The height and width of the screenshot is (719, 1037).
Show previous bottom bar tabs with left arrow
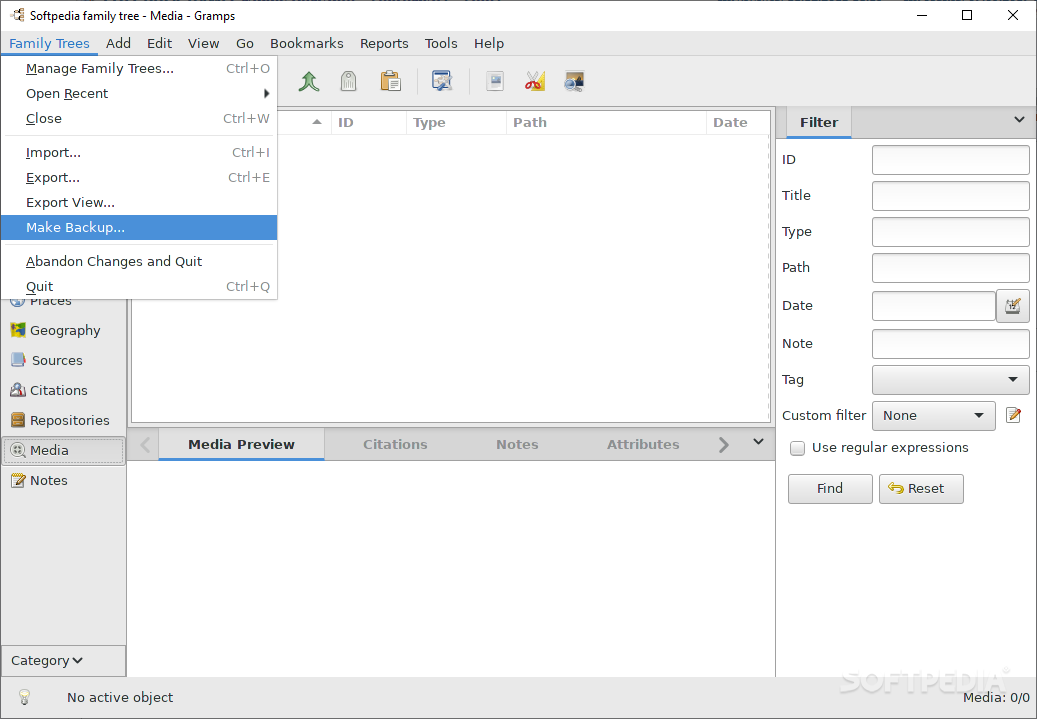(x=145, y=444)
